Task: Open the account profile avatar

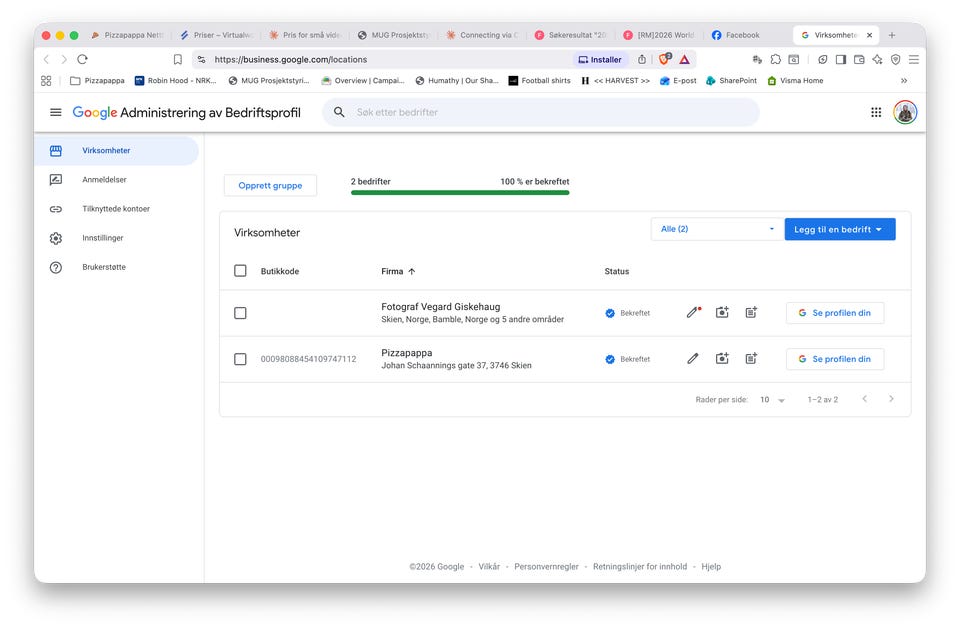Action: (905, 112)
